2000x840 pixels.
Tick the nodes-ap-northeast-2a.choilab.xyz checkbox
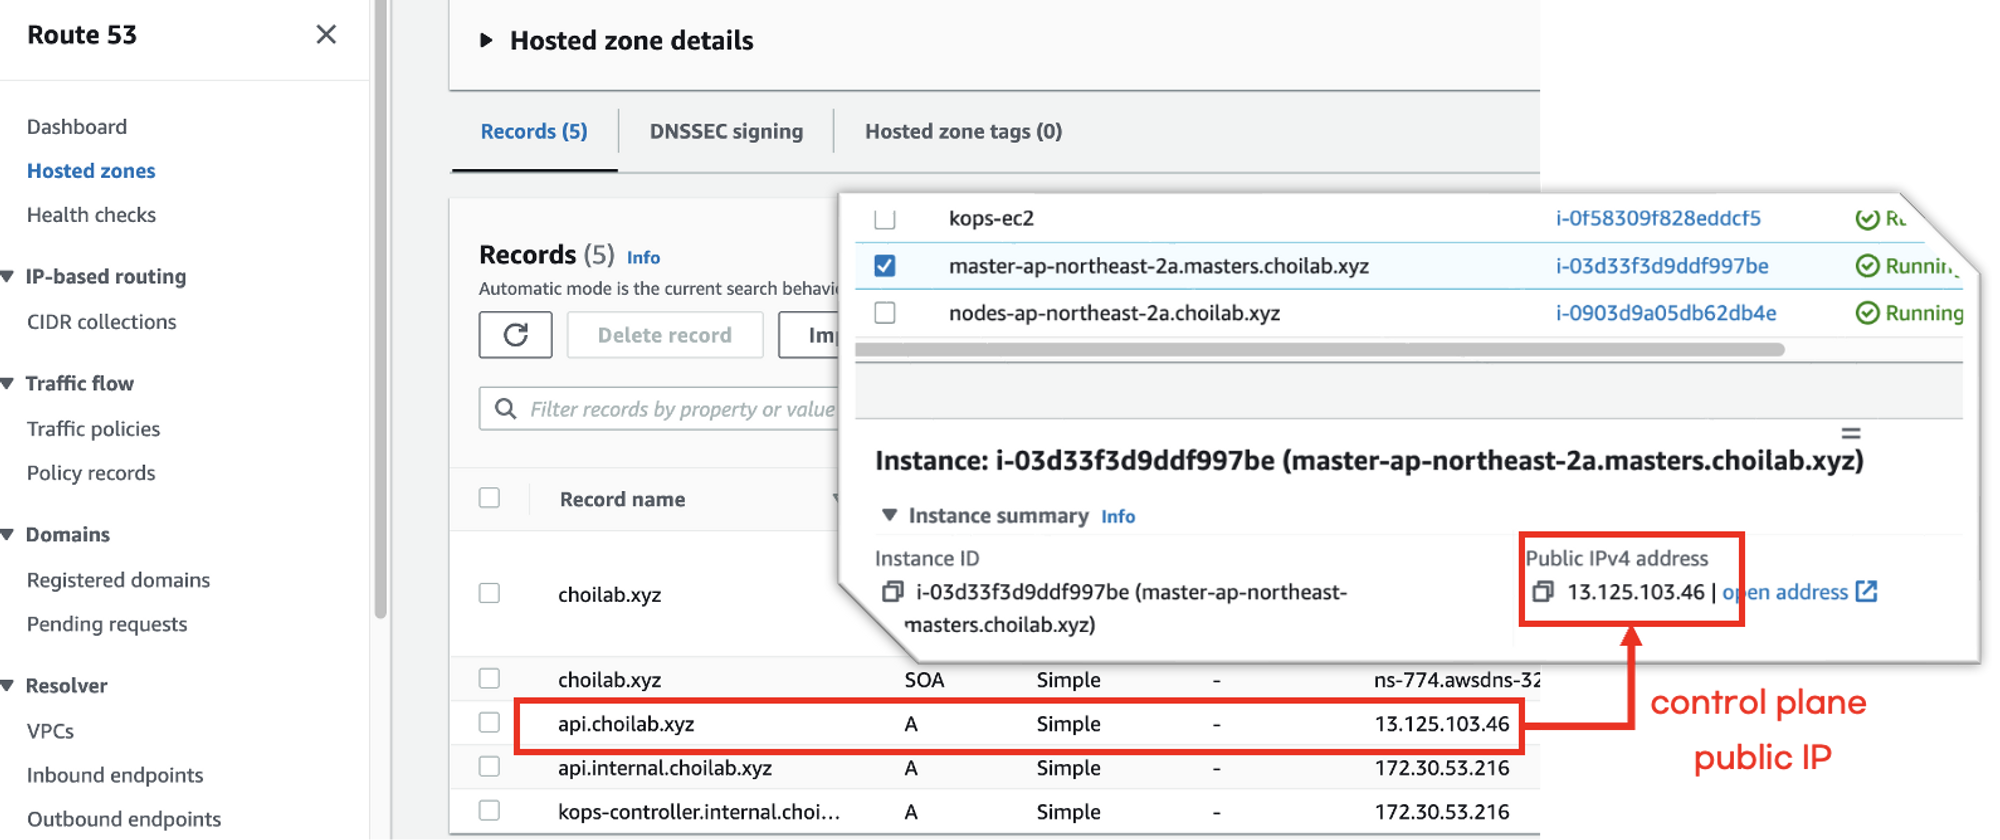(x=885, y=313)
